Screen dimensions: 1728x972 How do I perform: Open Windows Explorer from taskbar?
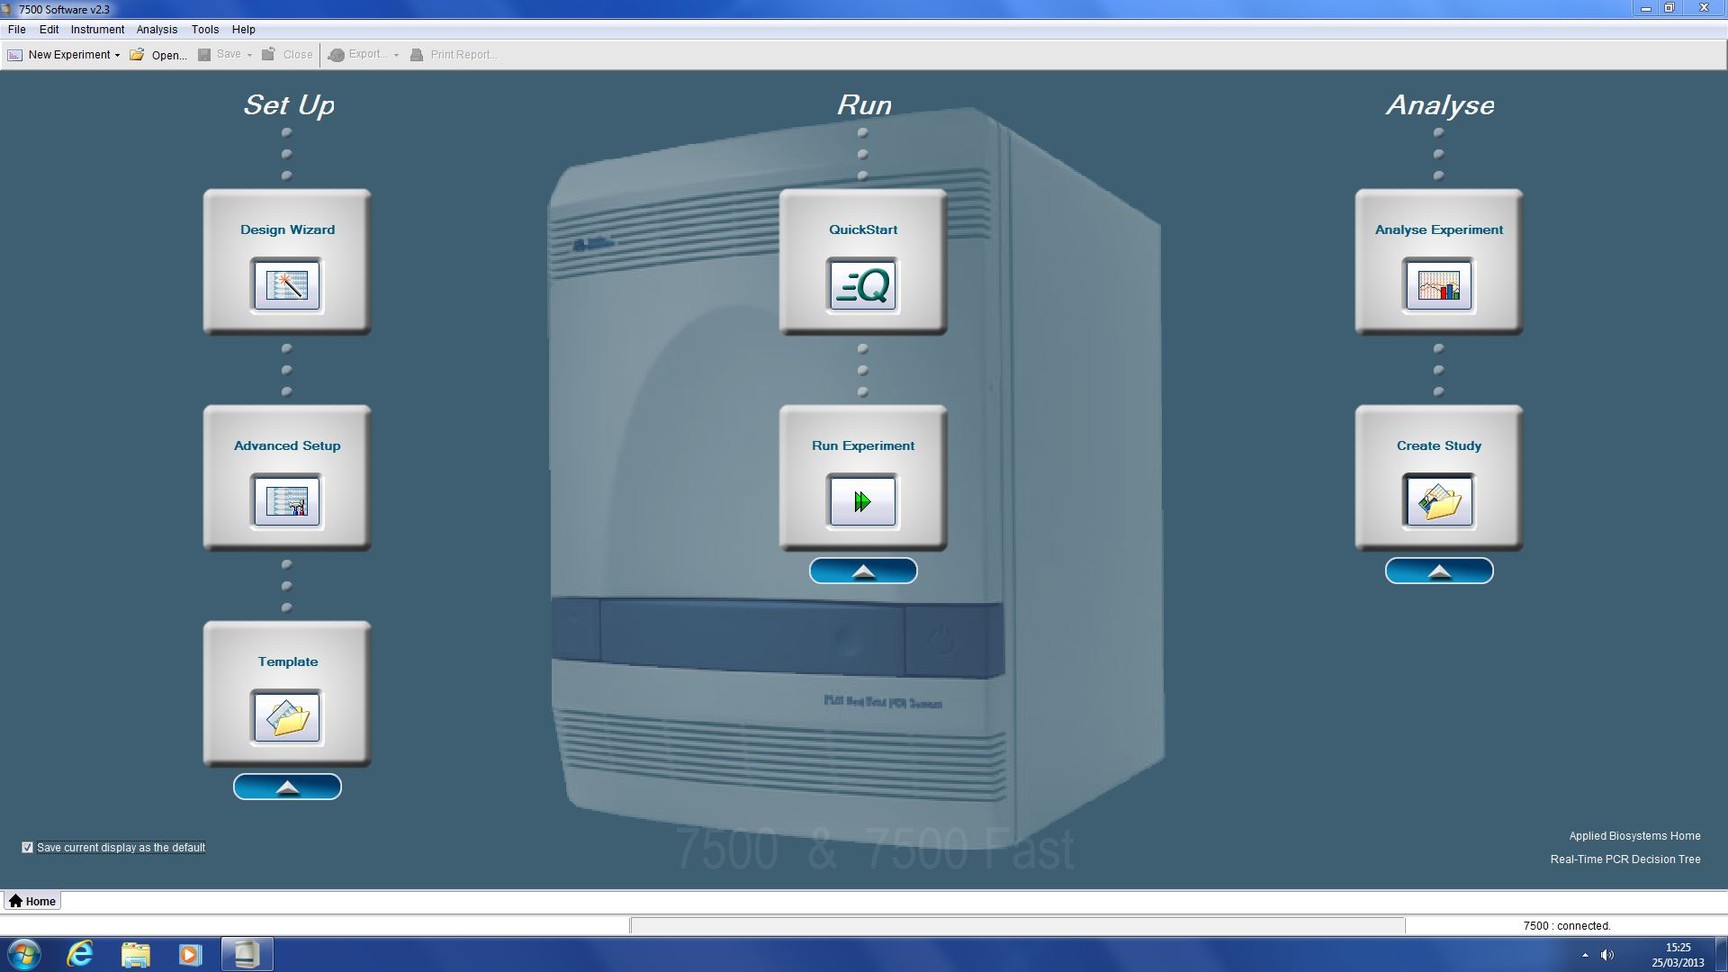click(x=136, y=954)
